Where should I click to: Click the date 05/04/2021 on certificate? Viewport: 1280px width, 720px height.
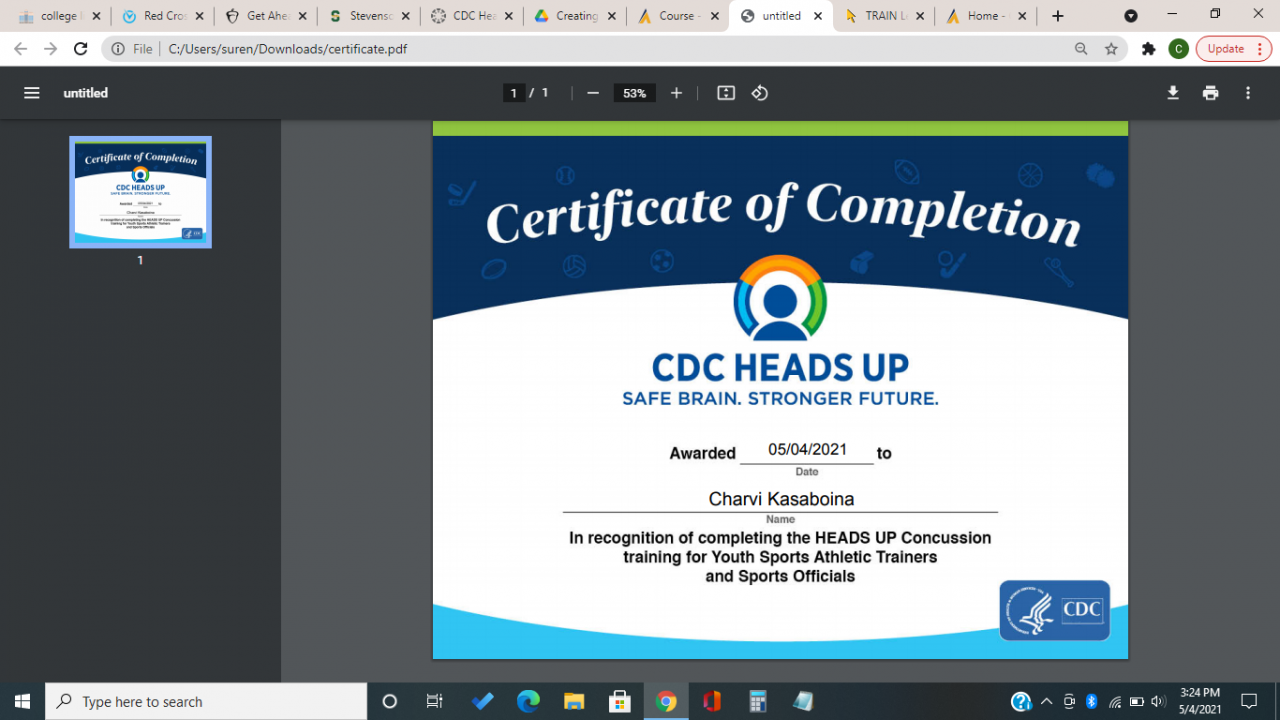click(x=807, y=450)
